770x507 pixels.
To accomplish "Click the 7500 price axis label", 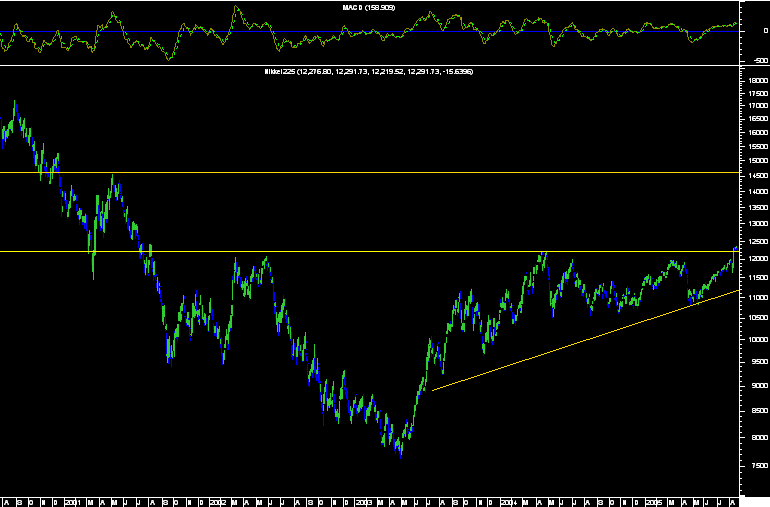I will [x=760, y=466].
